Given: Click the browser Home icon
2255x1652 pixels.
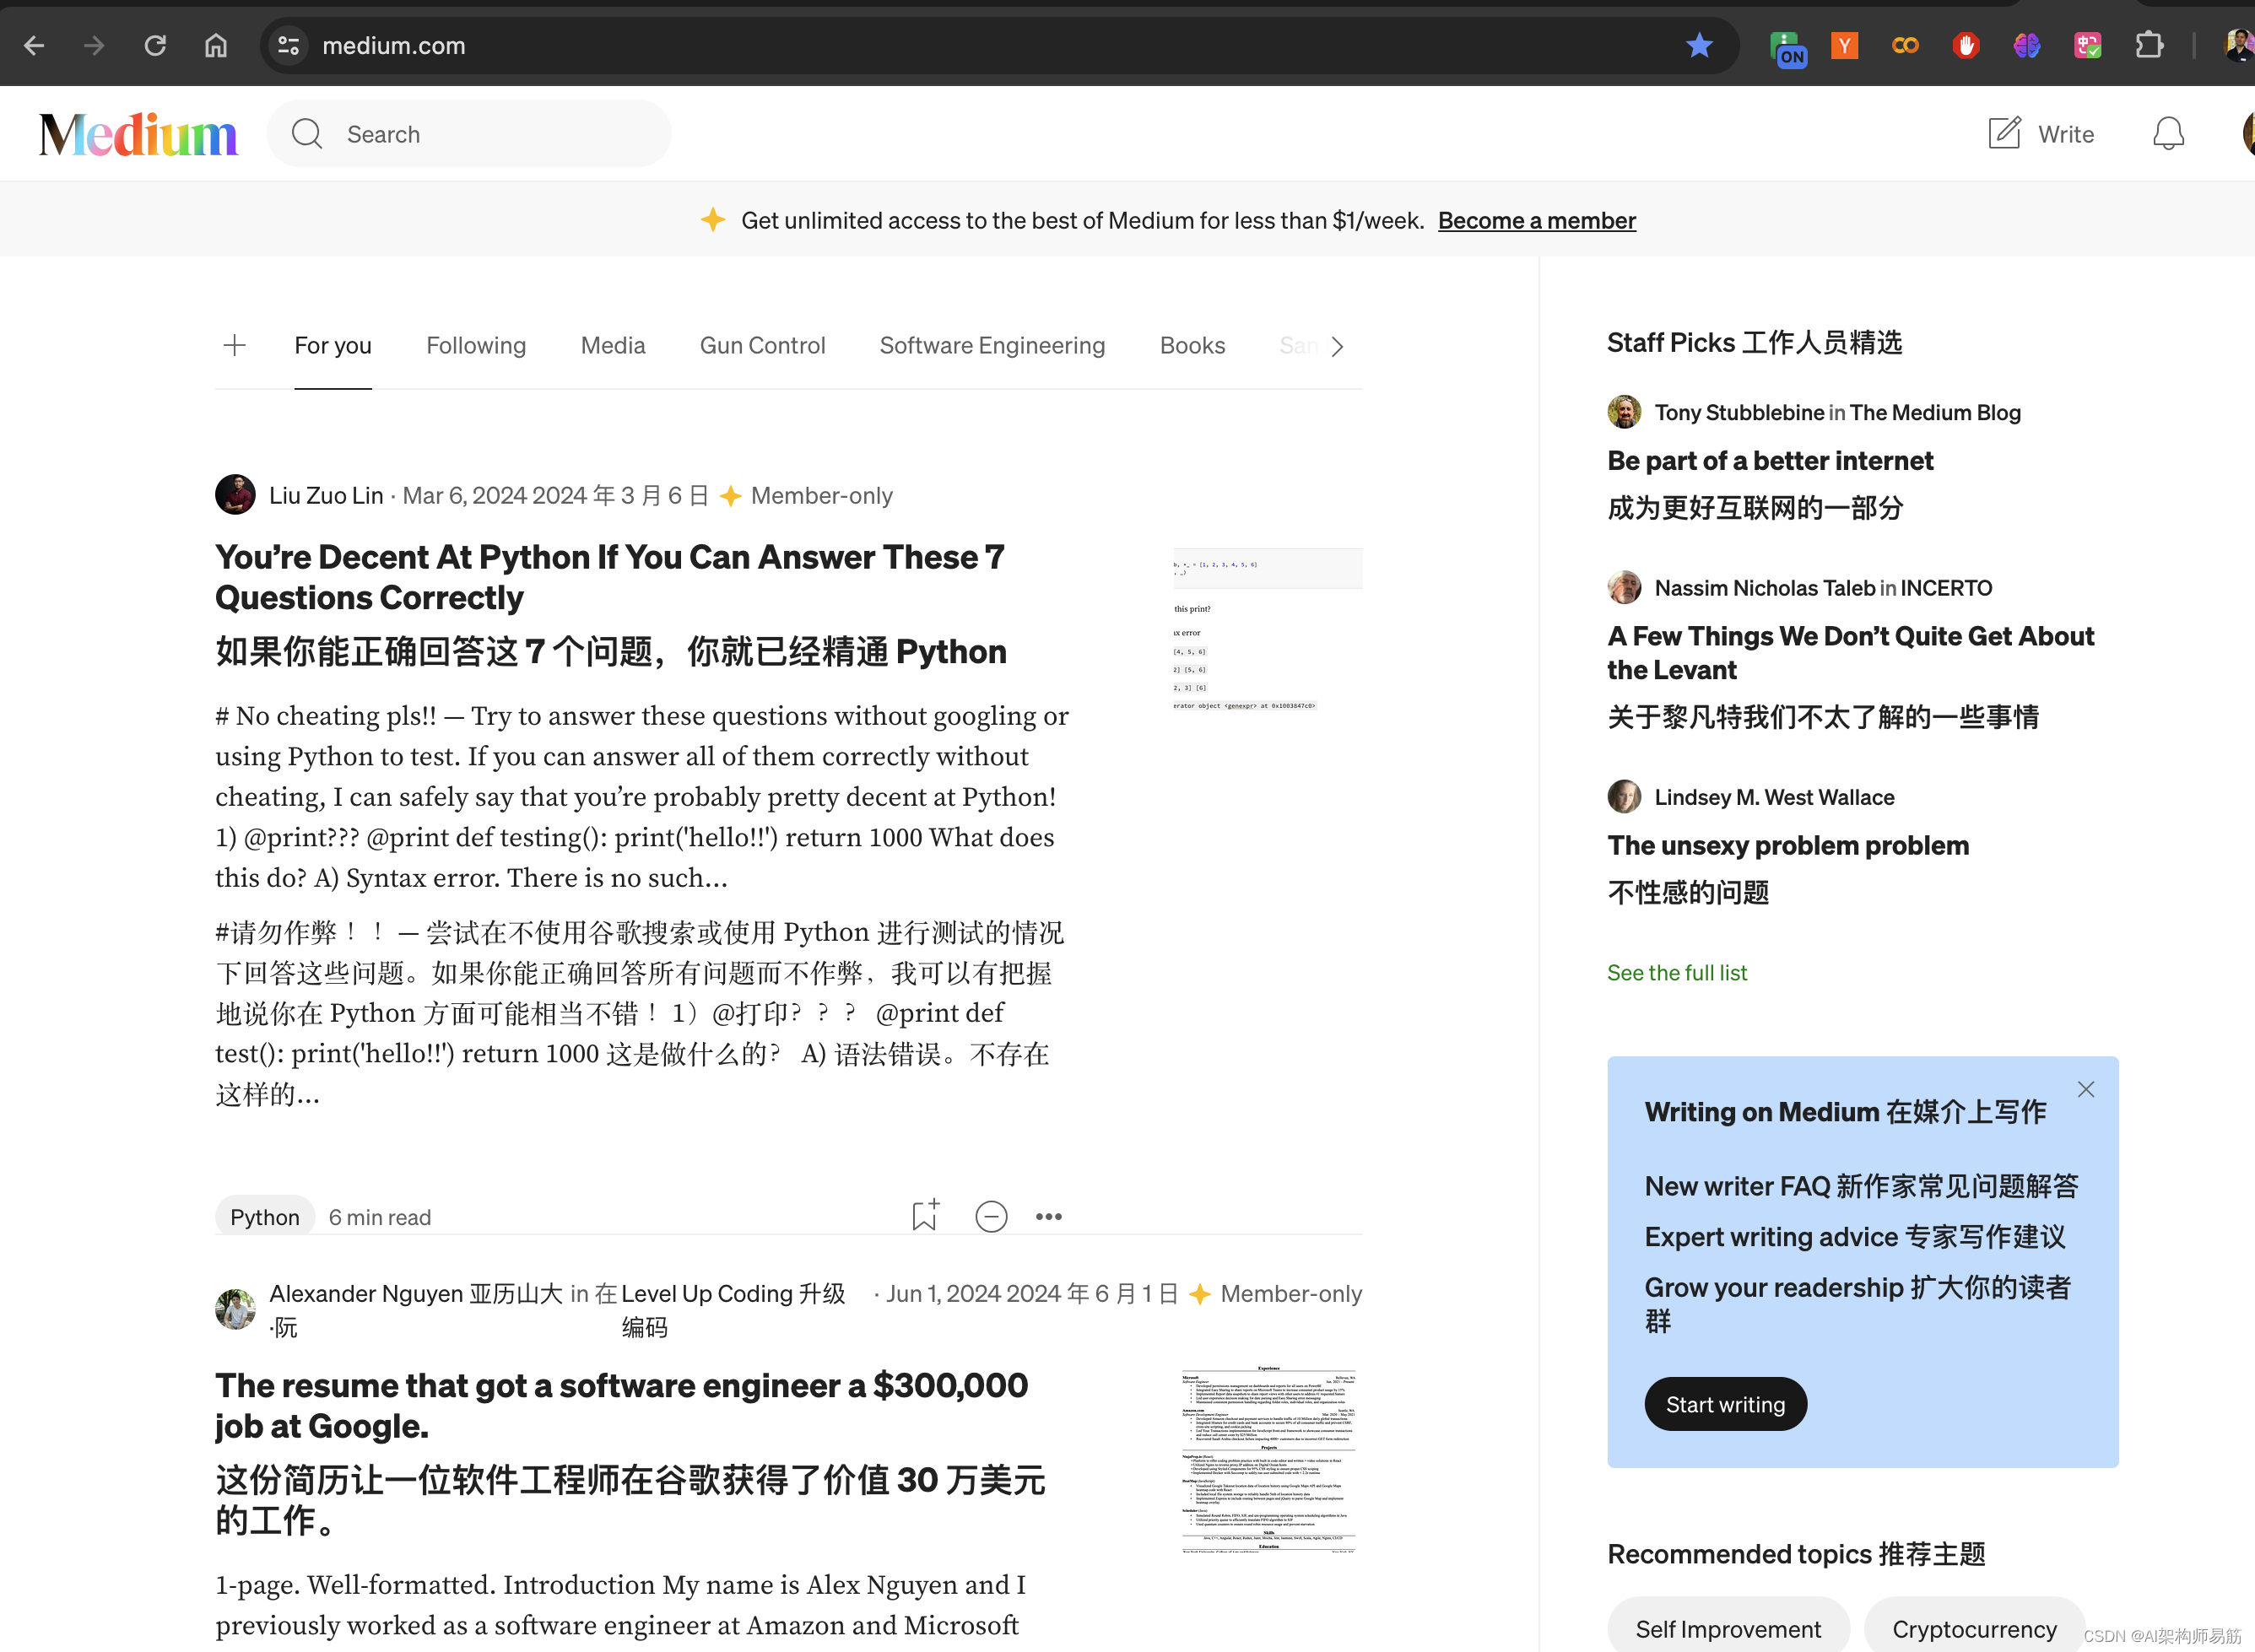Looking at the screenshot, I should click(x=215, y=45).
